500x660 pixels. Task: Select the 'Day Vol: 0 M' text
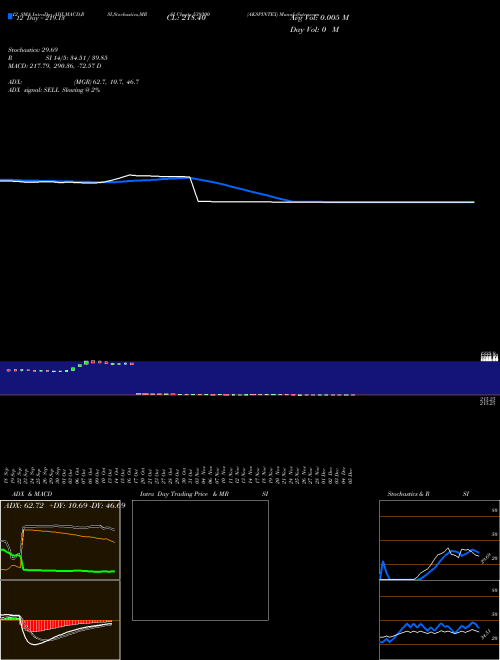click(314, 30)
